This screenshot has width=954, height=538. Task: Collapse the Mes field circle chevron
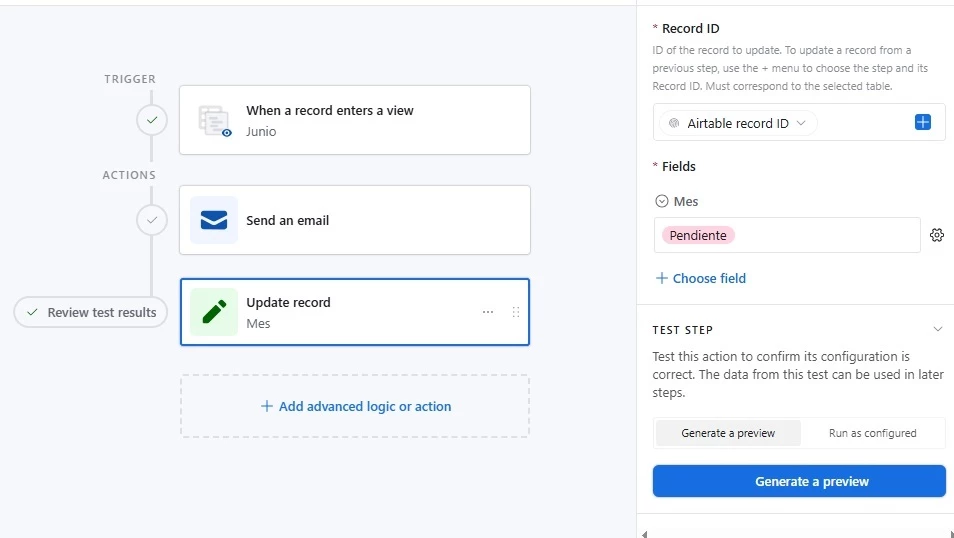tap(661, 201)
